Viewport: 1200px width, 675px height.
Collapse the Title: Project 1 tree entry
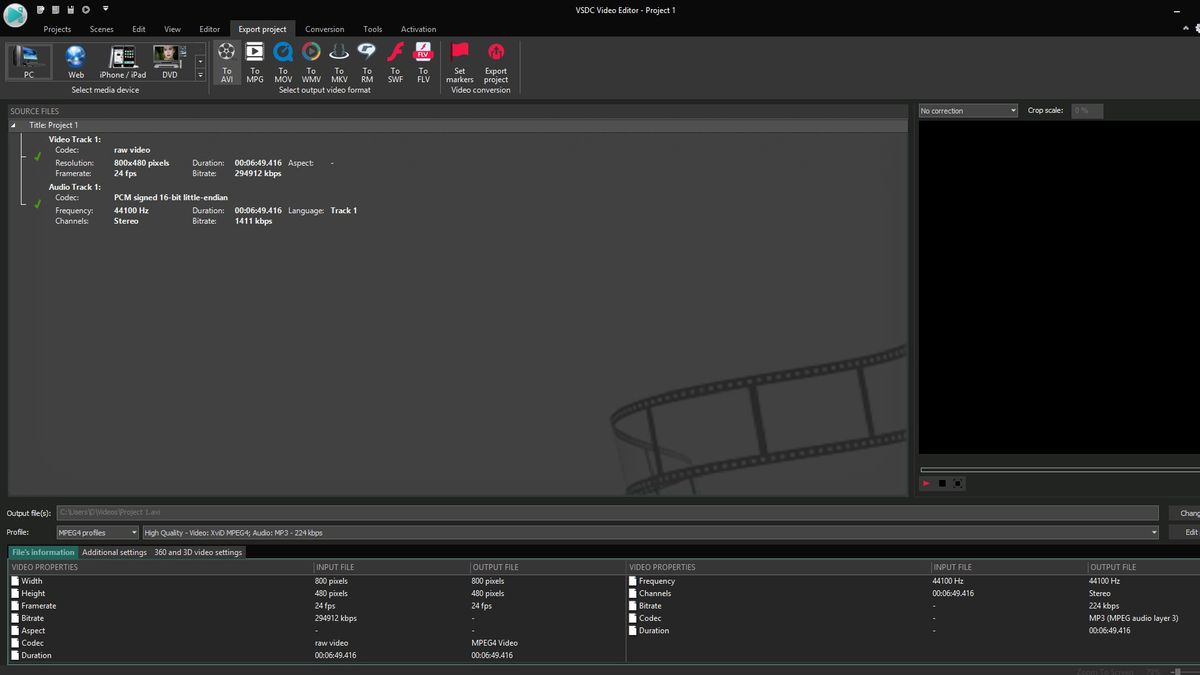(13, 125)
